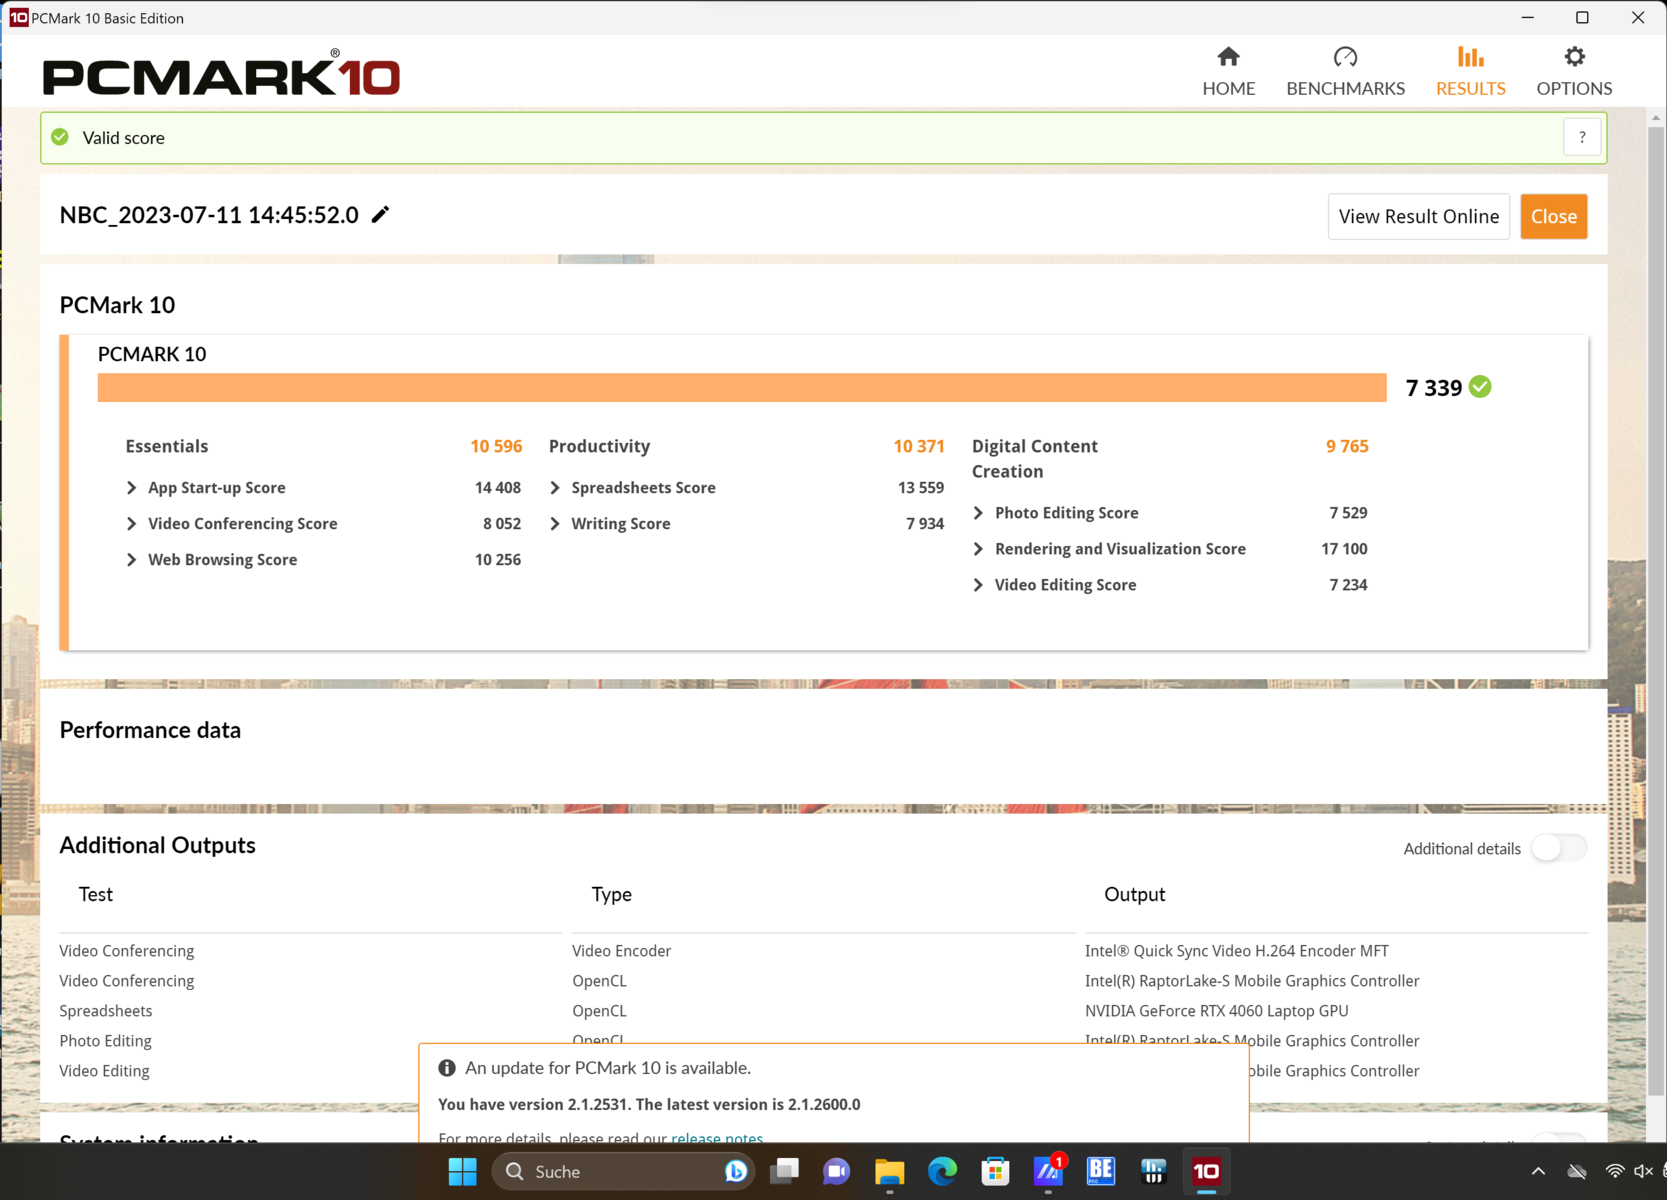Screen dimensions: 1667x1200
Task: Click the orange PCMark 10 score bar
Action: pyautogui.click(x=742, y=387)
